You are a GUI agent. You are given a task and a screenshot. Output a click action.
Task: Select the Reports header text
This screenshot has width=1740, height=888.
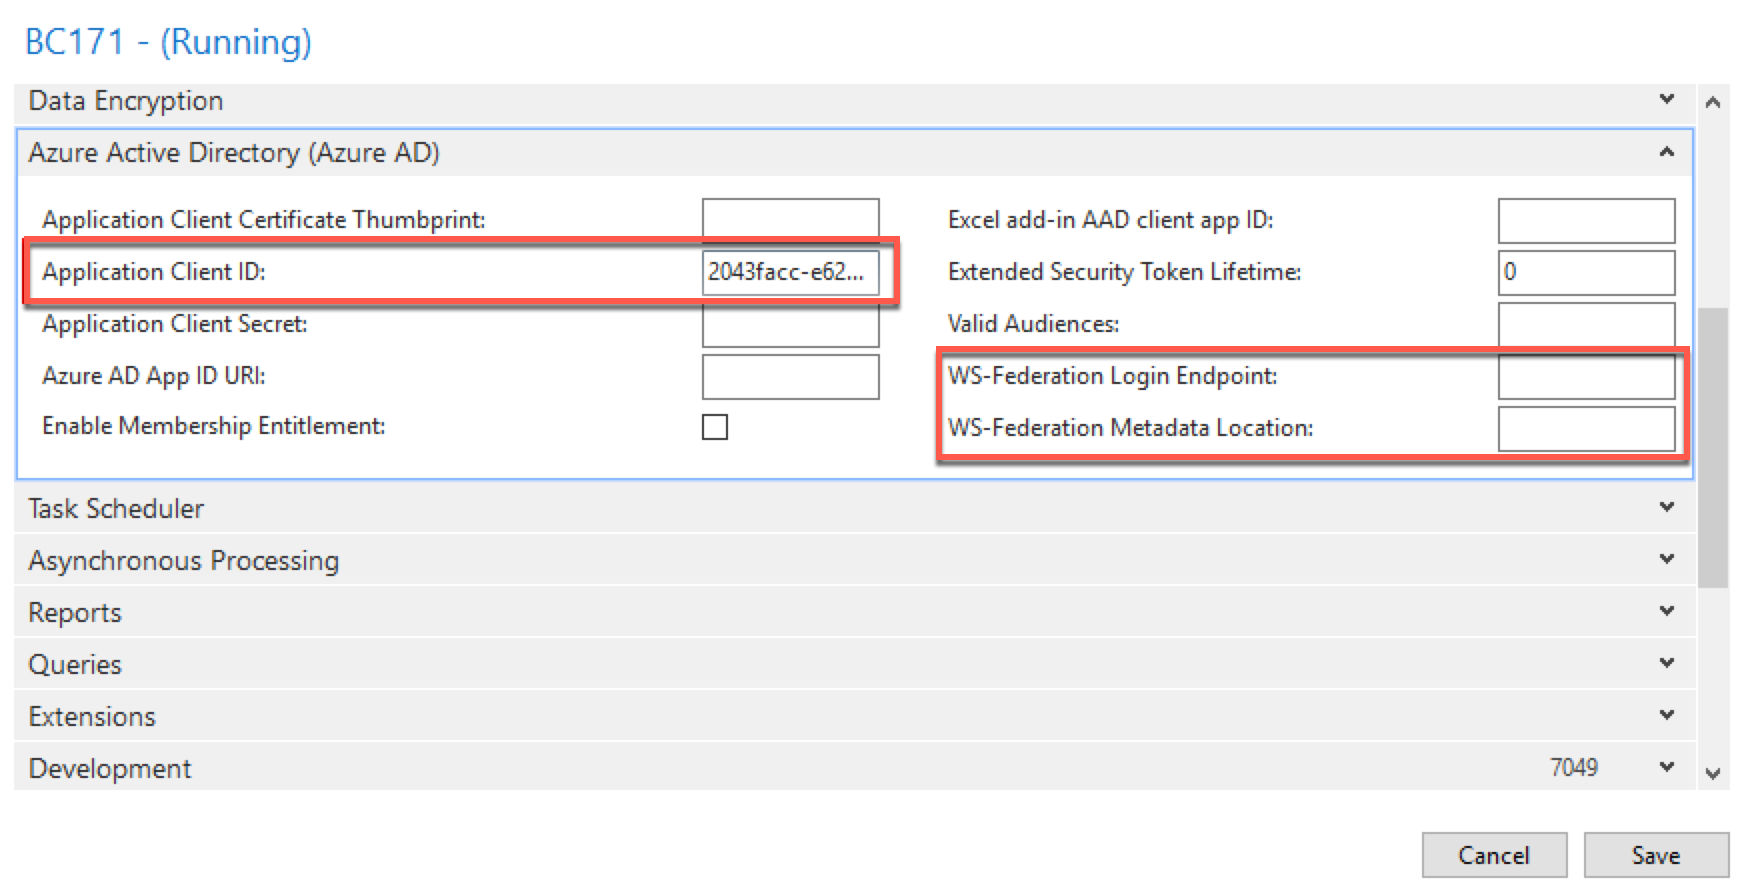(x=75, y=613)
